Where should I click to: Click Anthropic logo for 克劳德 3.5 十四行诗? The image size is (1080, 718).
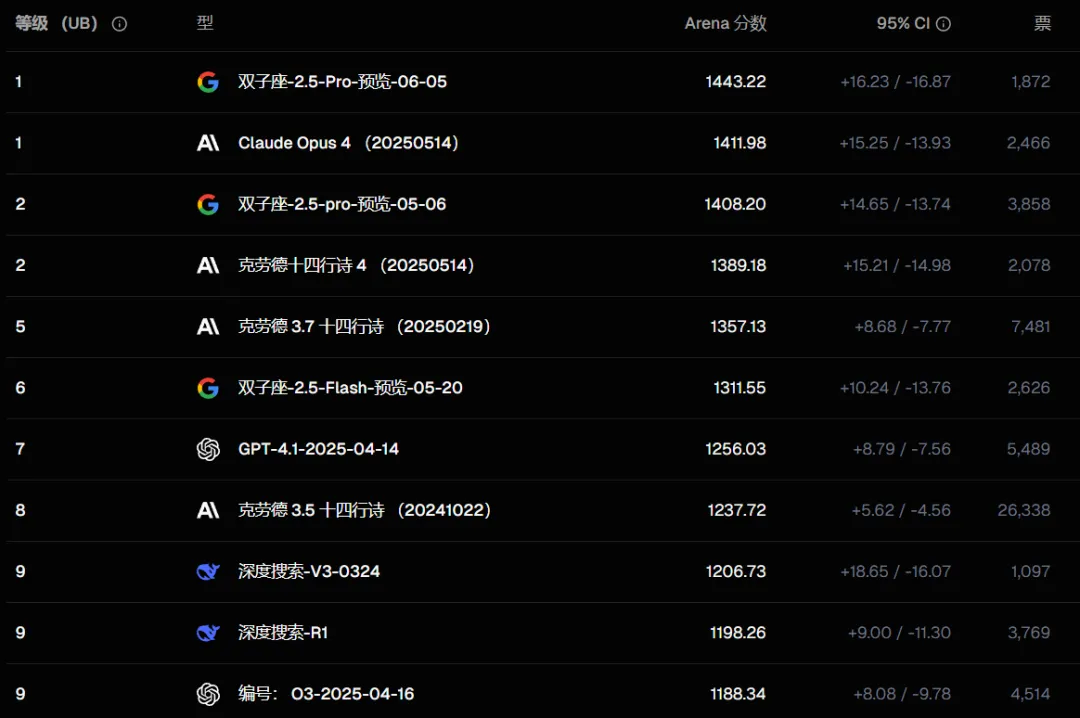tap(208, 511)
